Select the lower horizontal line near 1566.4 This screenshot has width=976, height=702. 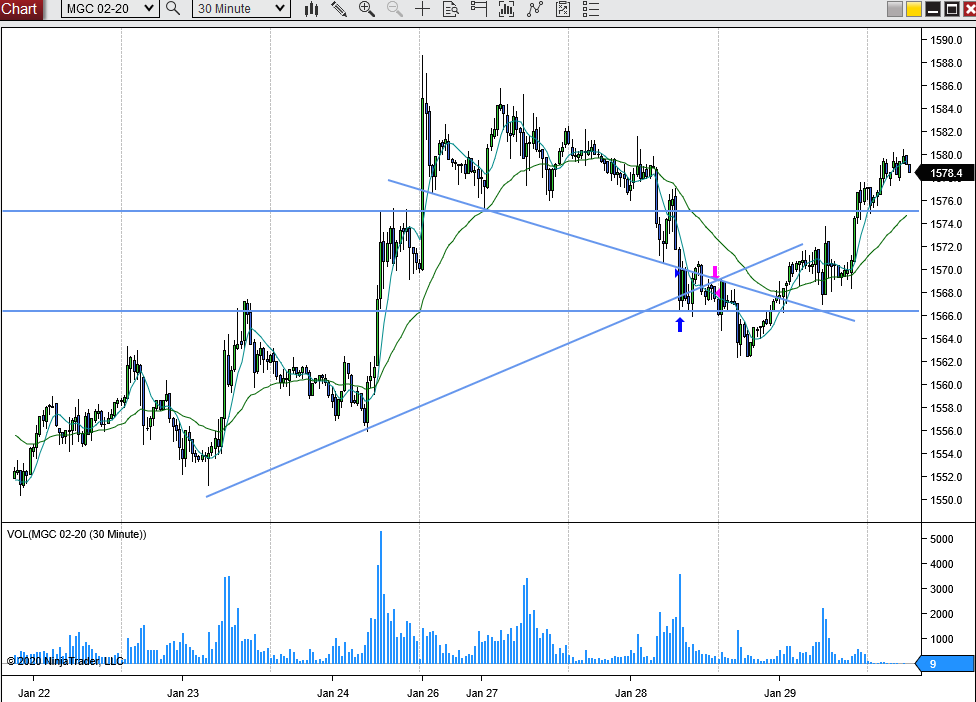coord(461,311)
